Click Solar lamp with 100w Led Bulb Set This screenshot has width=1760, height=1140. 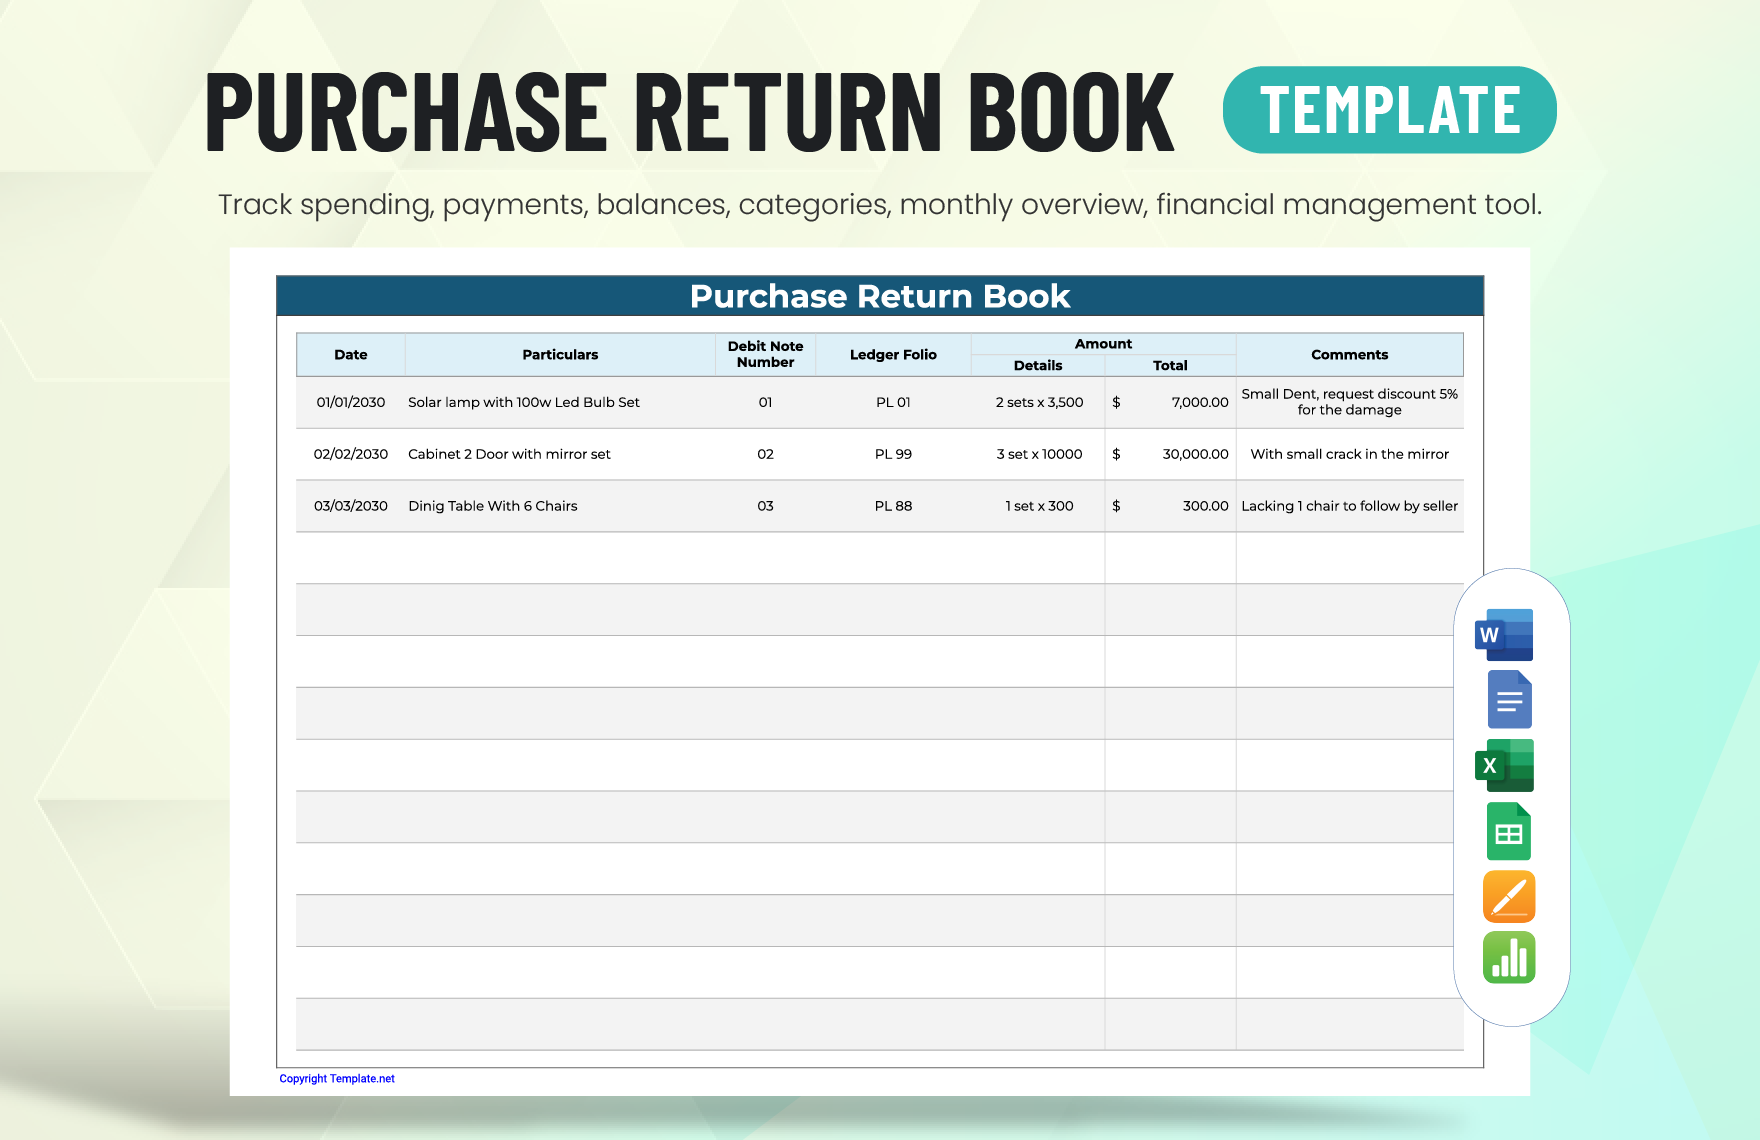pos(524,402)
